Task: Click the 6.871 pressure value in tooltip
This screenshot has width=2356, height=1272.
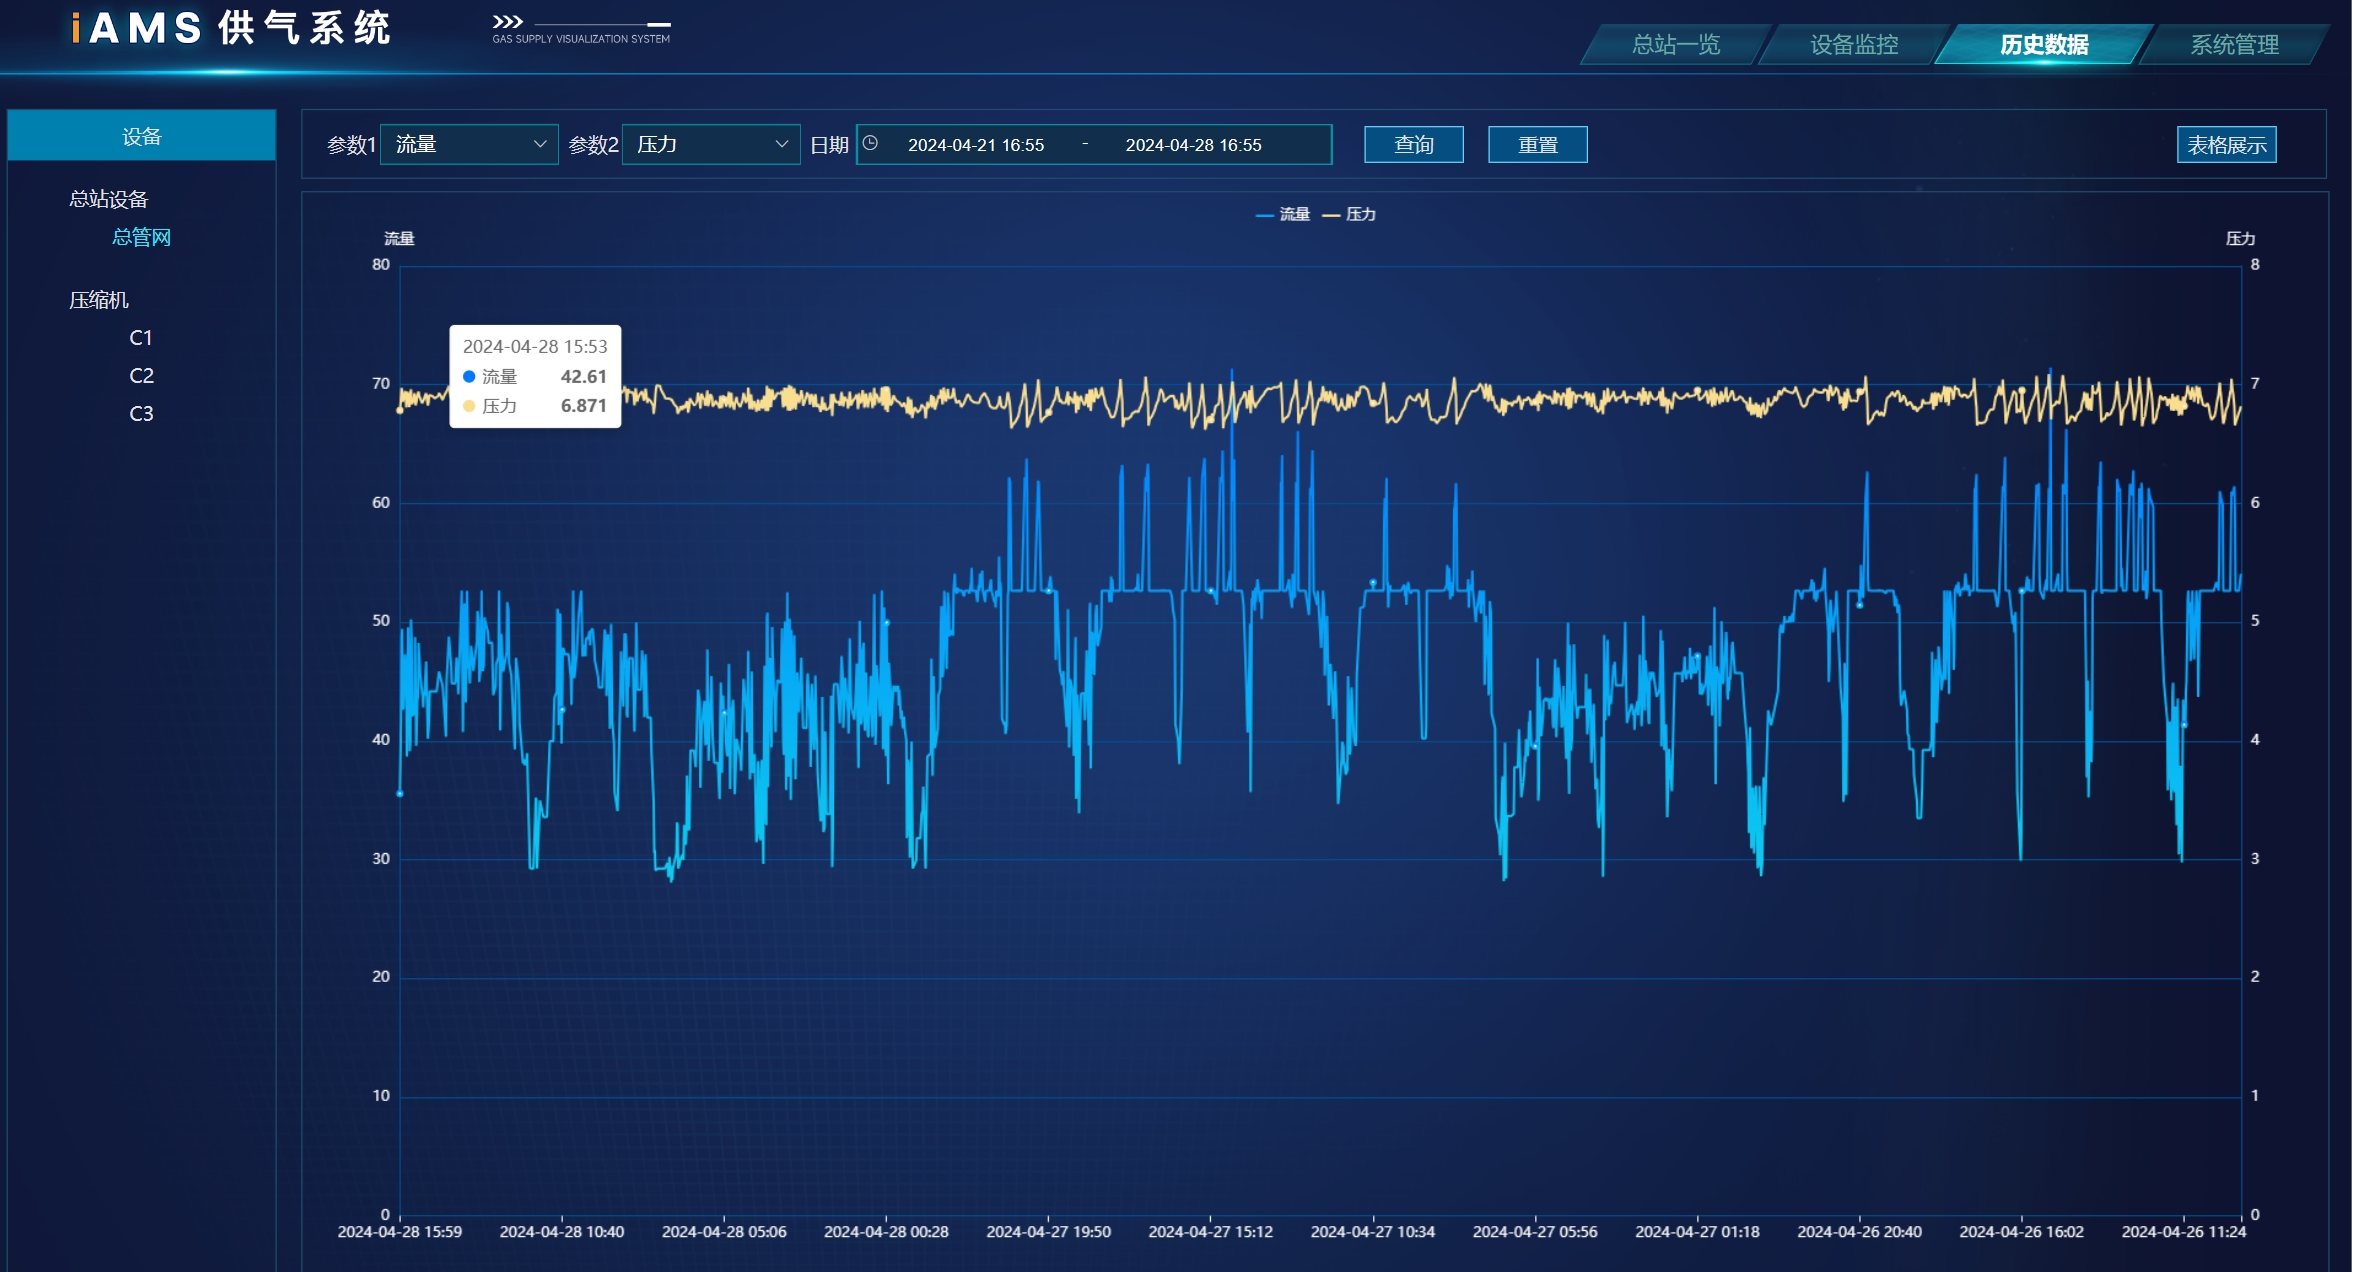Action: tap(583, 406)
